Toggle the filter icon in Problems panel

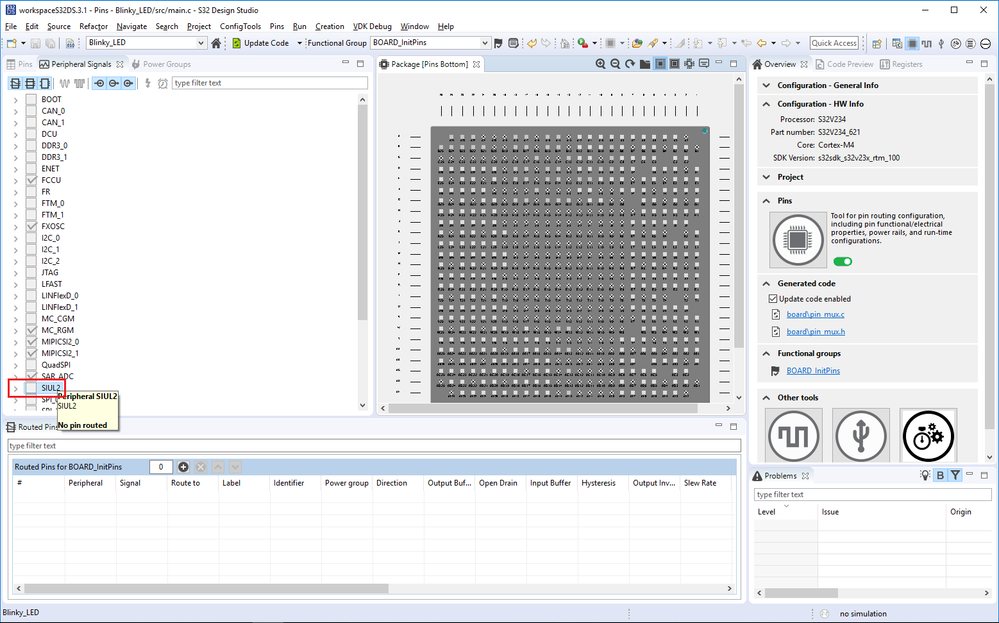(955, 475)
